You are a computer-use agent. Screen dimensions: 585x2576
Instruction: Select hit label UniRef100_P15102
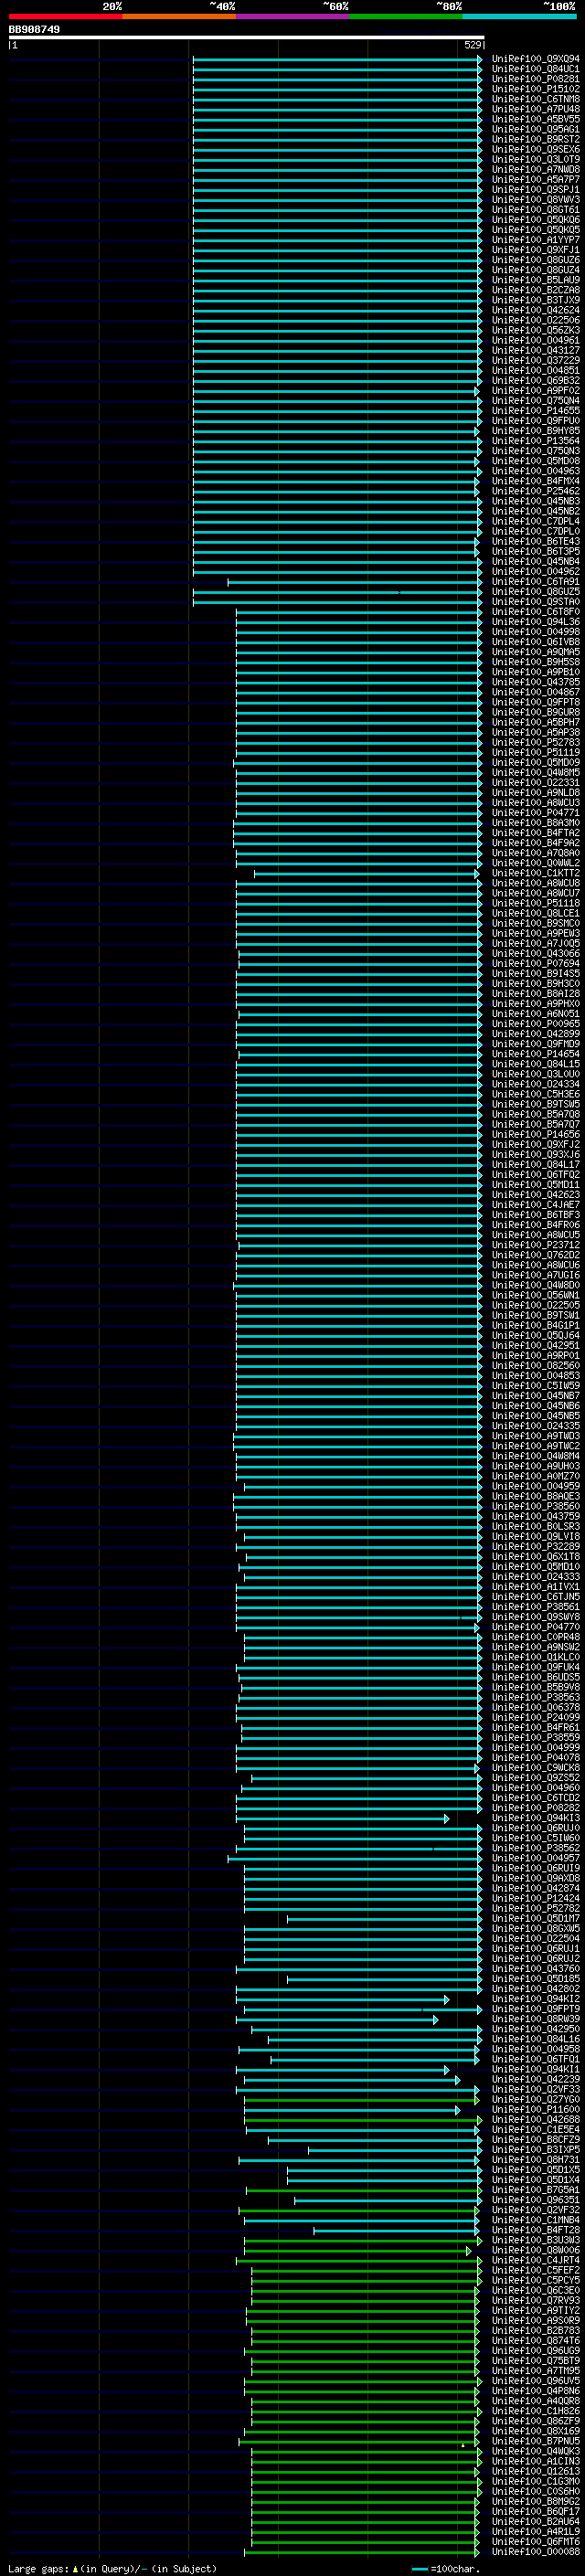pos(536,89)
